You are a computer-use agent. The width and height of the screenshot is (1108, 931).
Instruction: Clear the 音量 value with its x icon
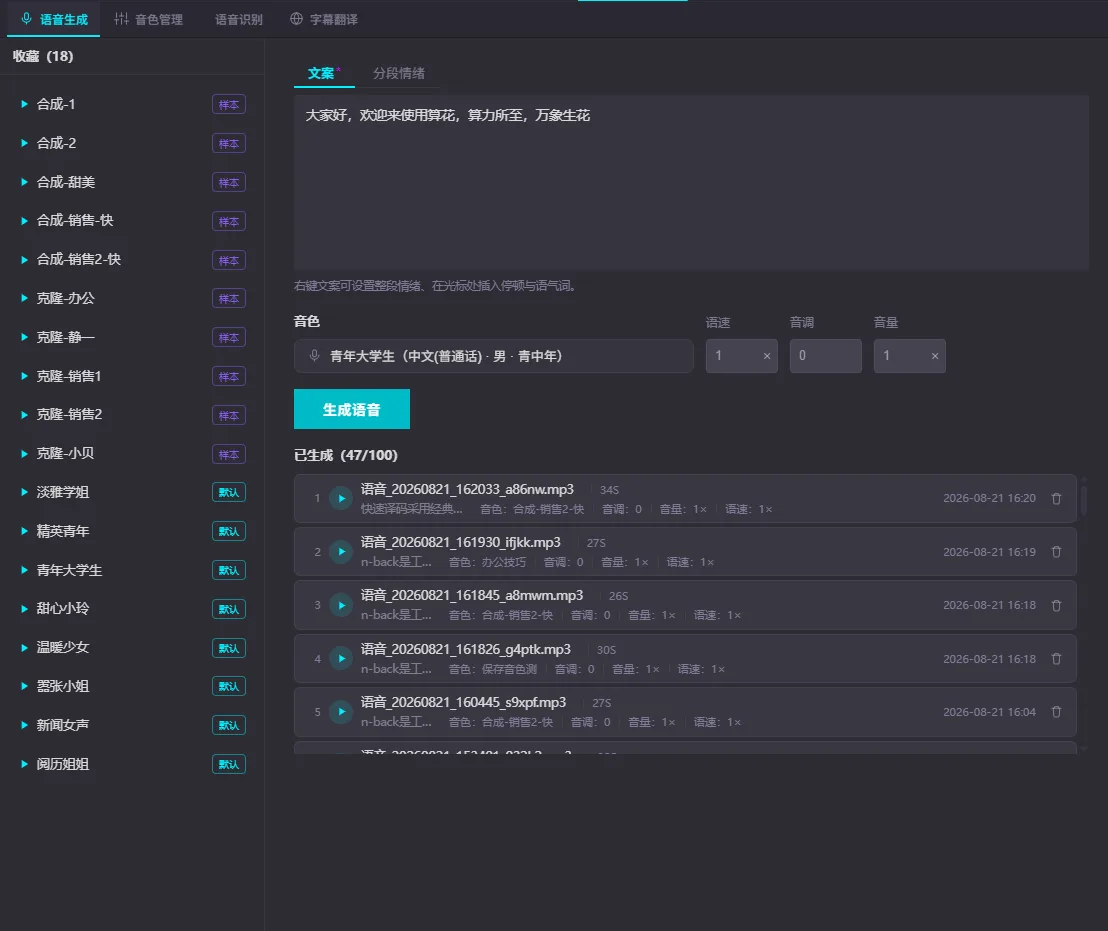click(935, 356)
